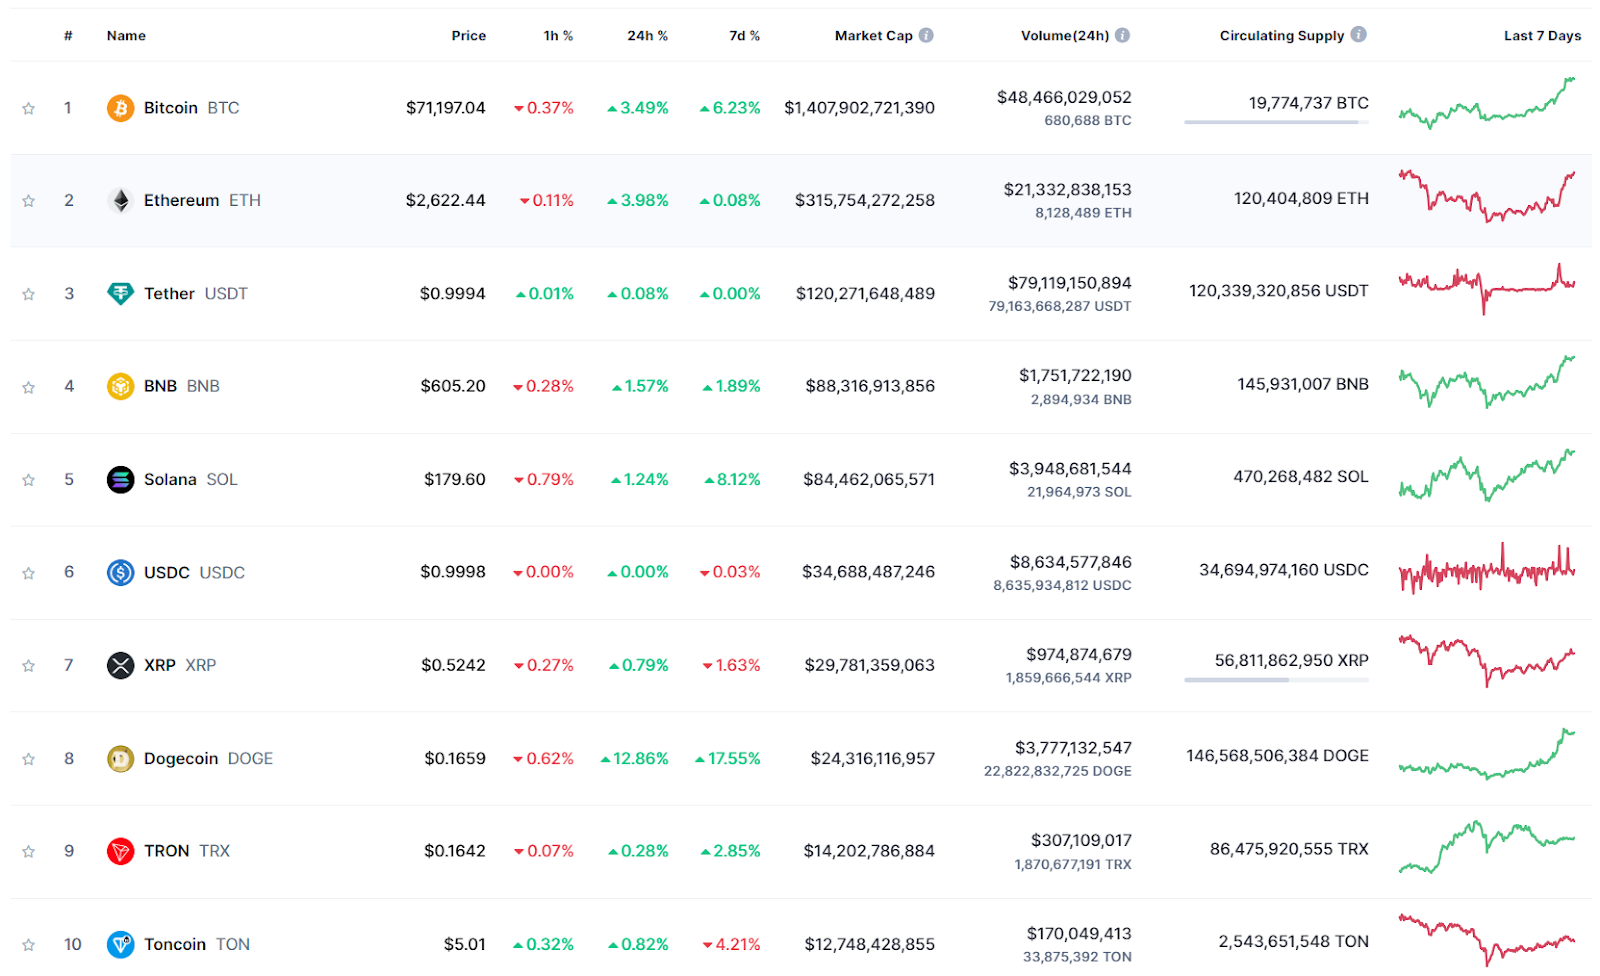1600x976 pixels.
Task: Open the Ethereum ETH coin page
Action: pos(202,201)
